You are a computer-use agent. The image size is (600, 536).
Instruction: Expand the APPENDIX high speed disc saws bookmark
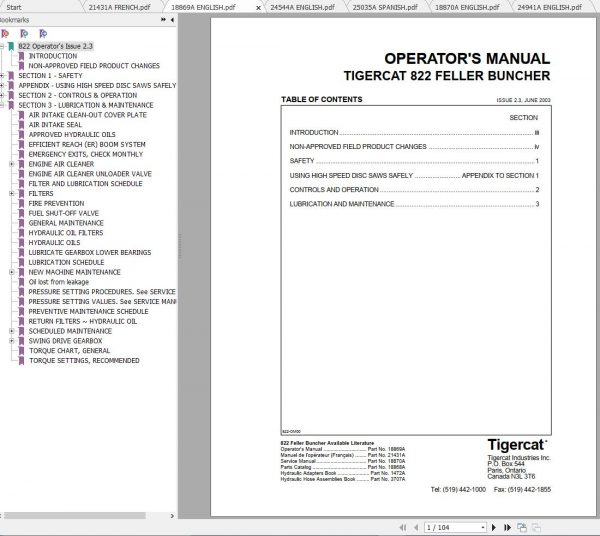click(2, 85)
